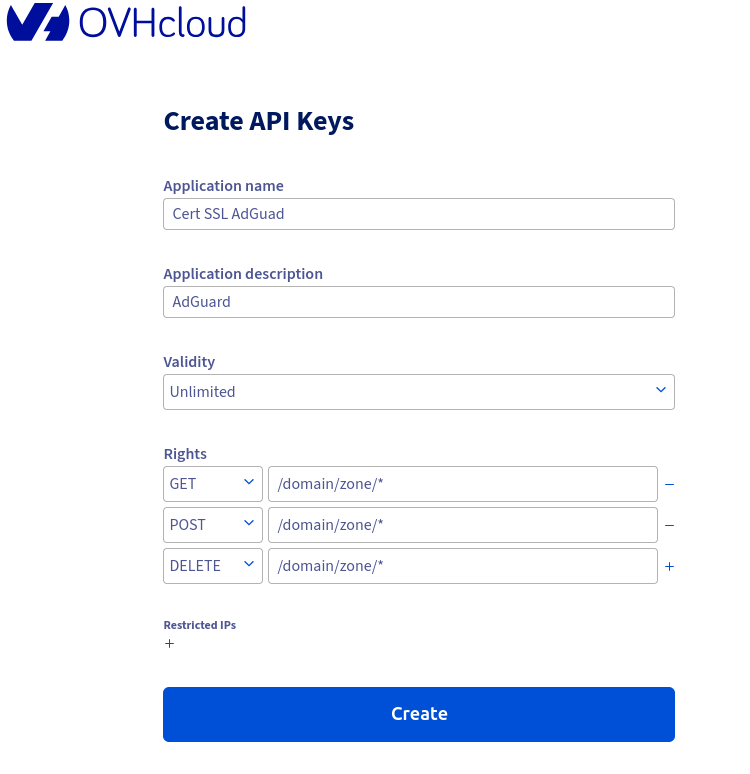Image resolution: width=750 pixels, height=774 pixels.
Task: Expand the DELETE method dropdown
Action: click(212, 566)
